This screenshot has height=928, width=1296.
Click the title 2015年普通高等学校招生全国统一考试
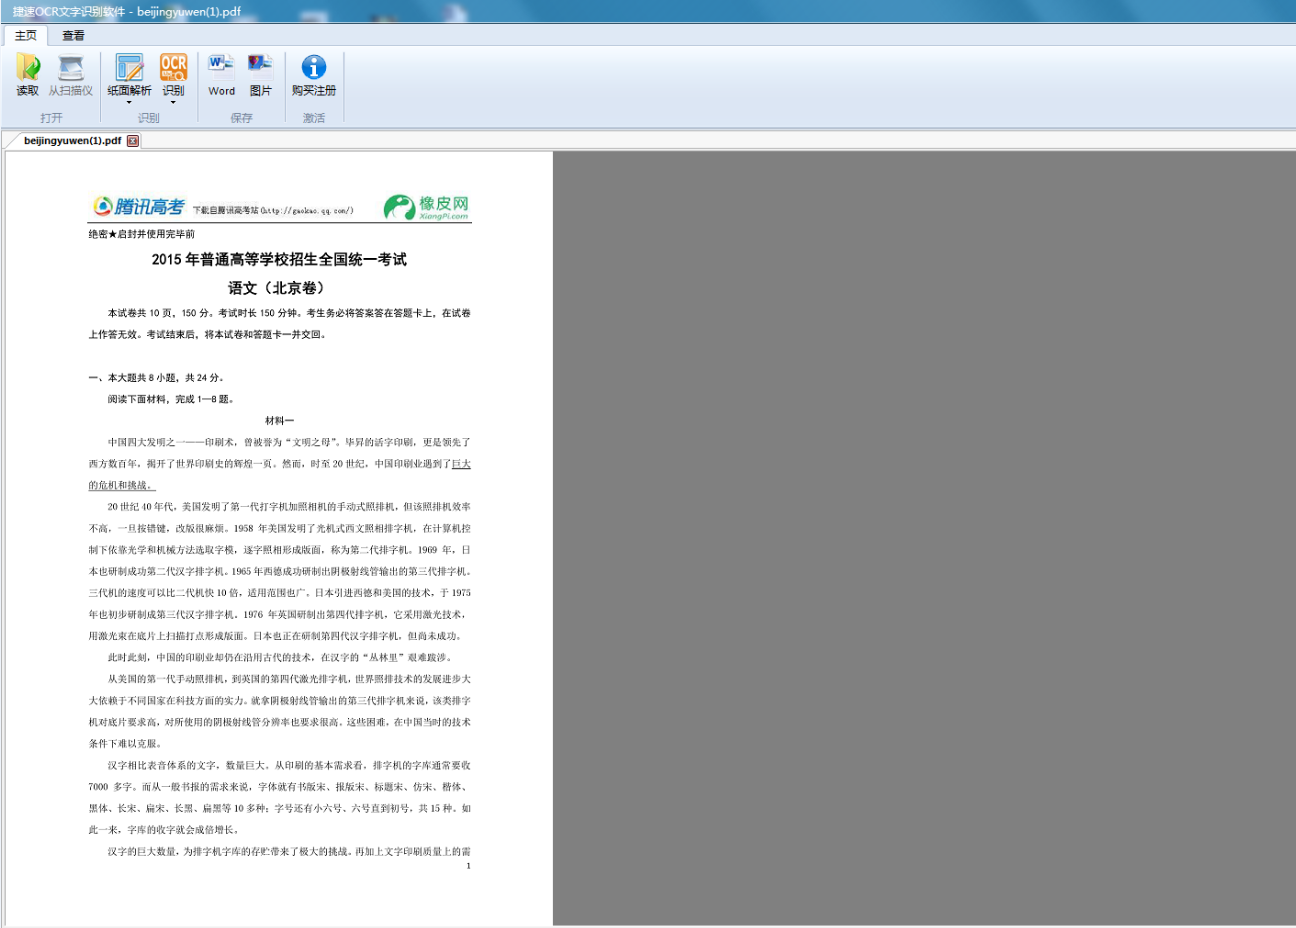(x=279, y=260)
